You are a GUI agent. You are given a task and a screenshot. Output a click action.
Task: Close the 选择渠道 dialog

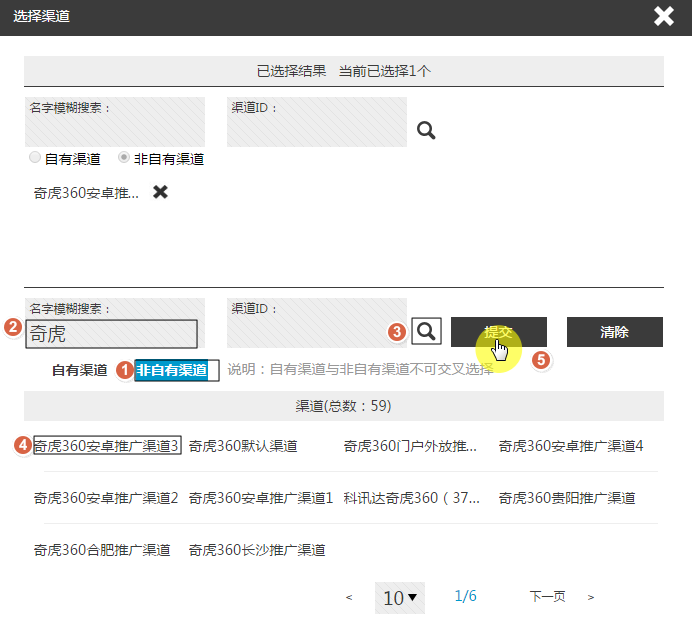pos(663,16)
